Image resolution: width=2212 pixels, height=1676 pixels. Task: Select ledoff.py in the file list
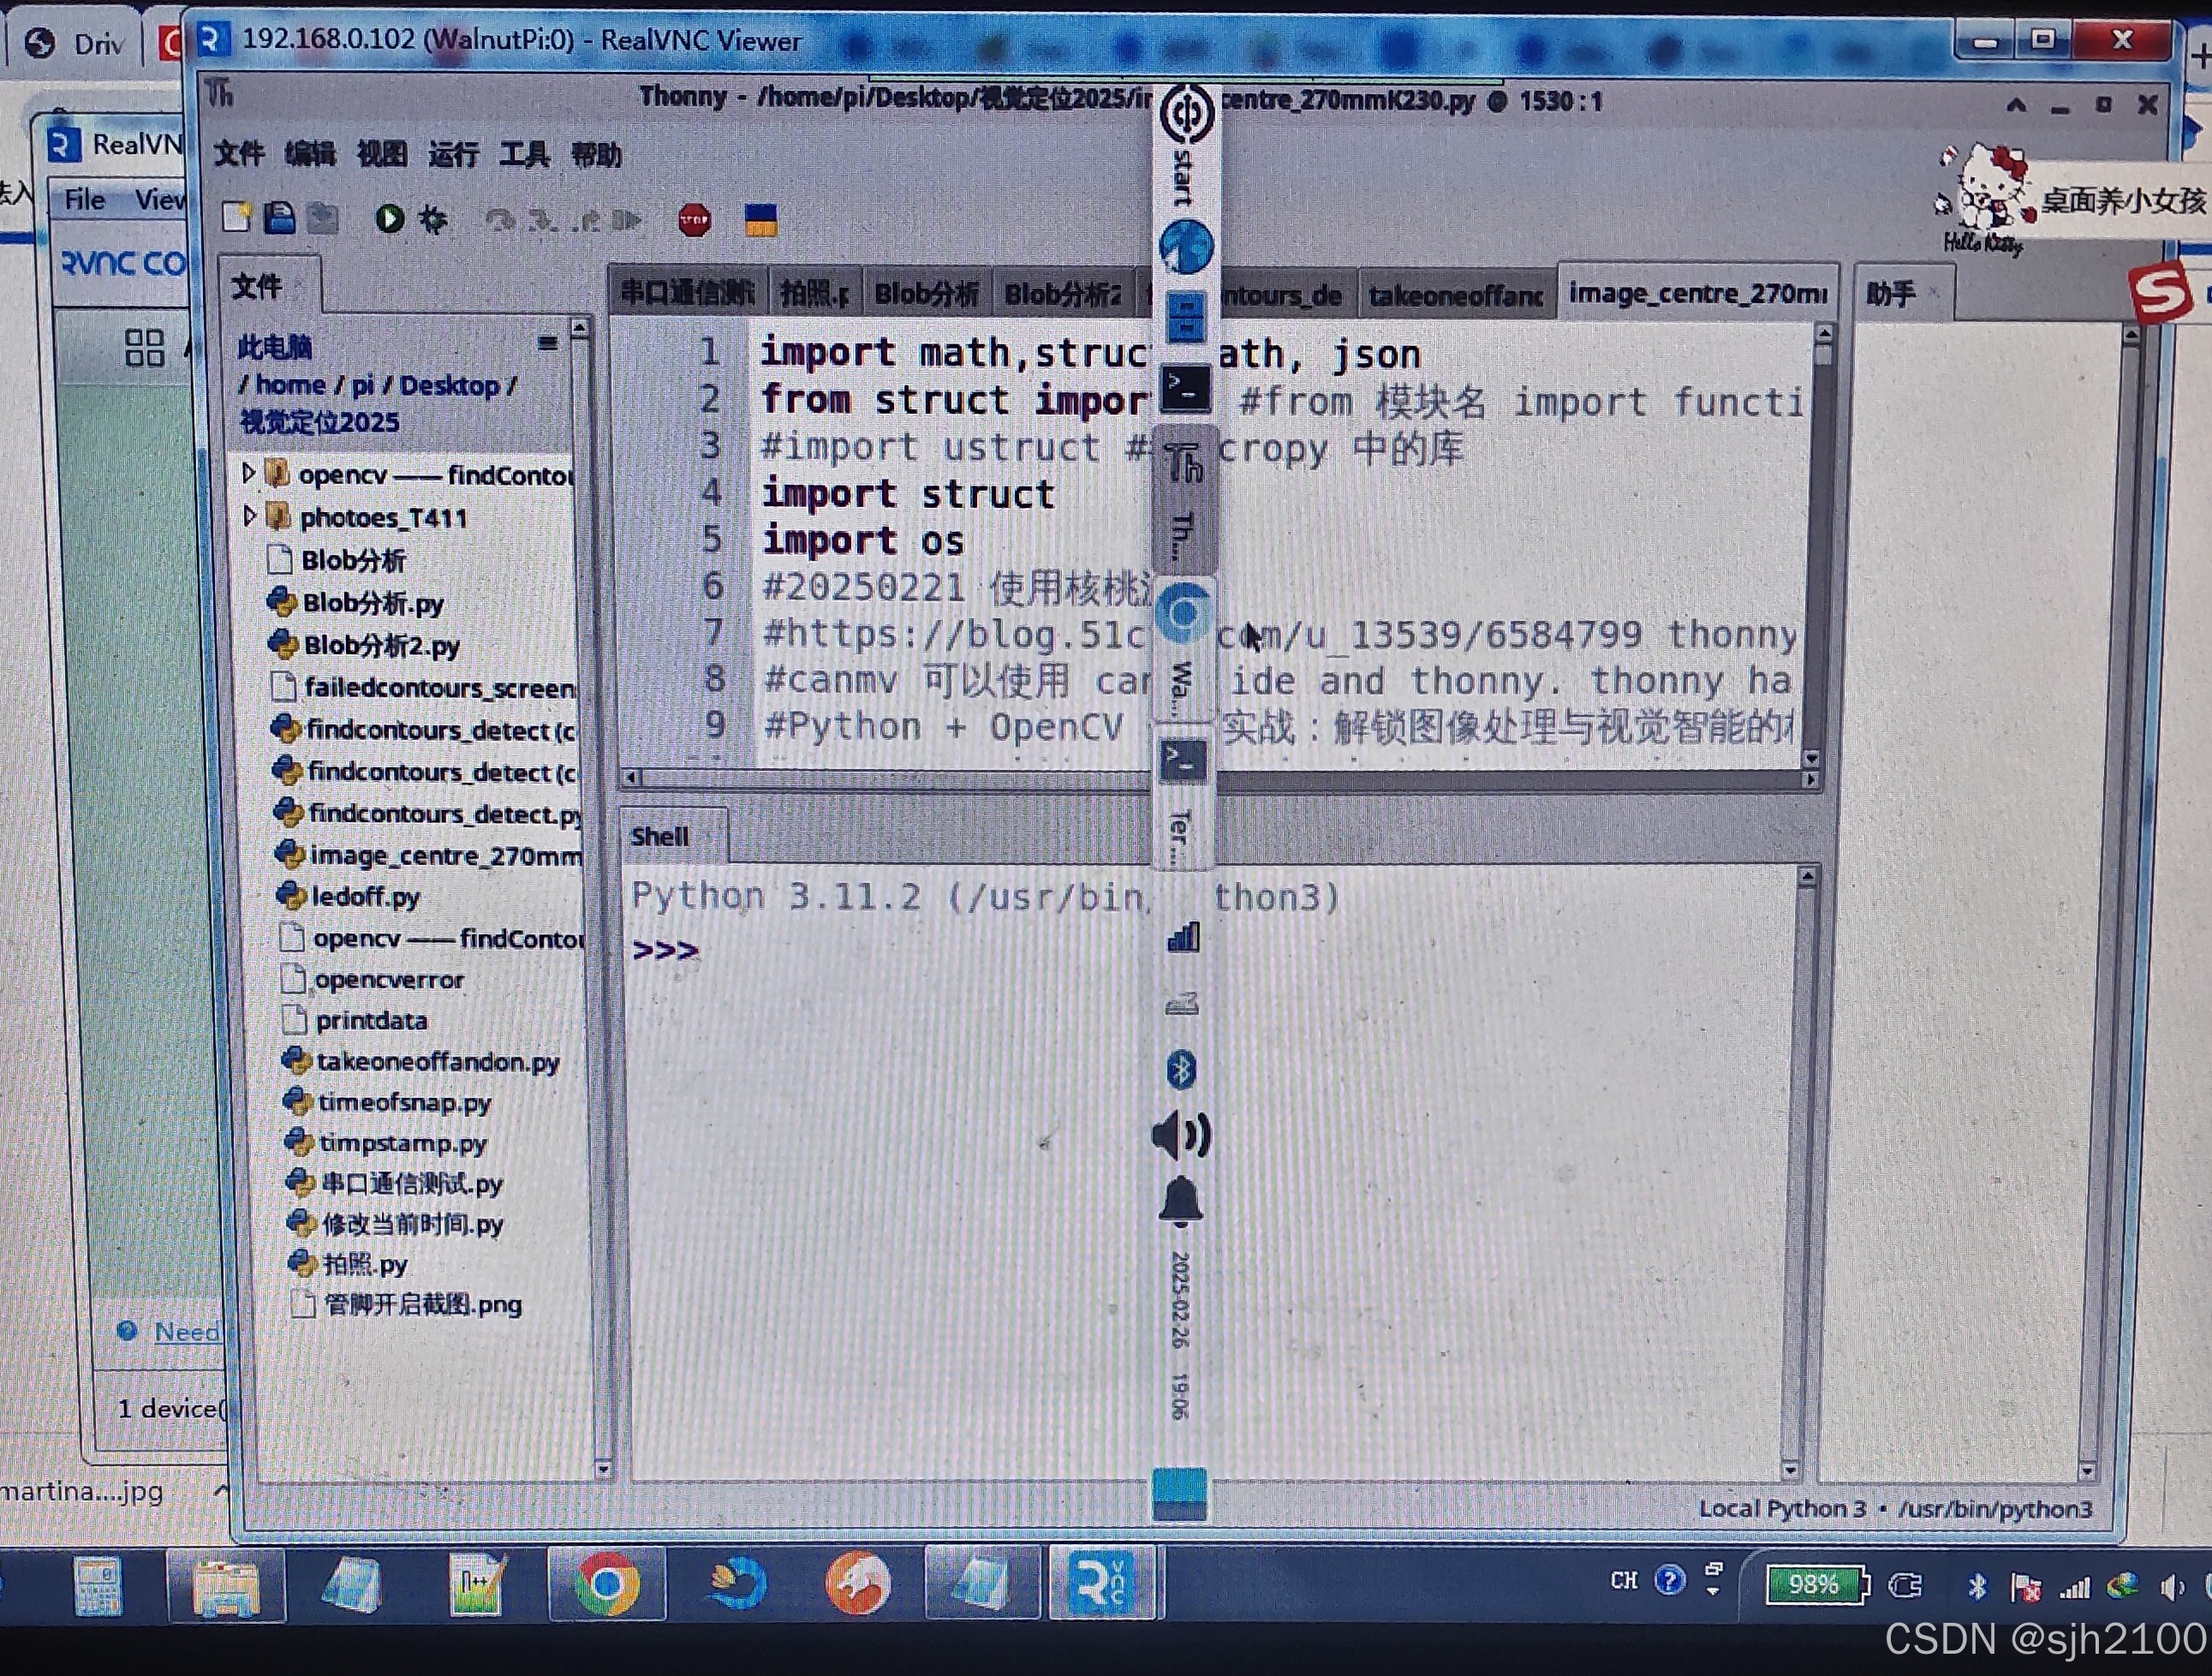365,896
